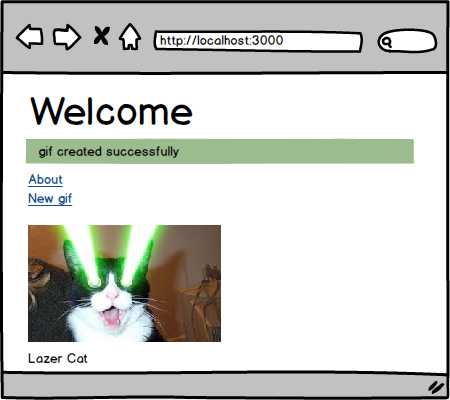Click the blank page area beside cat image
Screen dimensions: 450x400
(x=333, y=283)
